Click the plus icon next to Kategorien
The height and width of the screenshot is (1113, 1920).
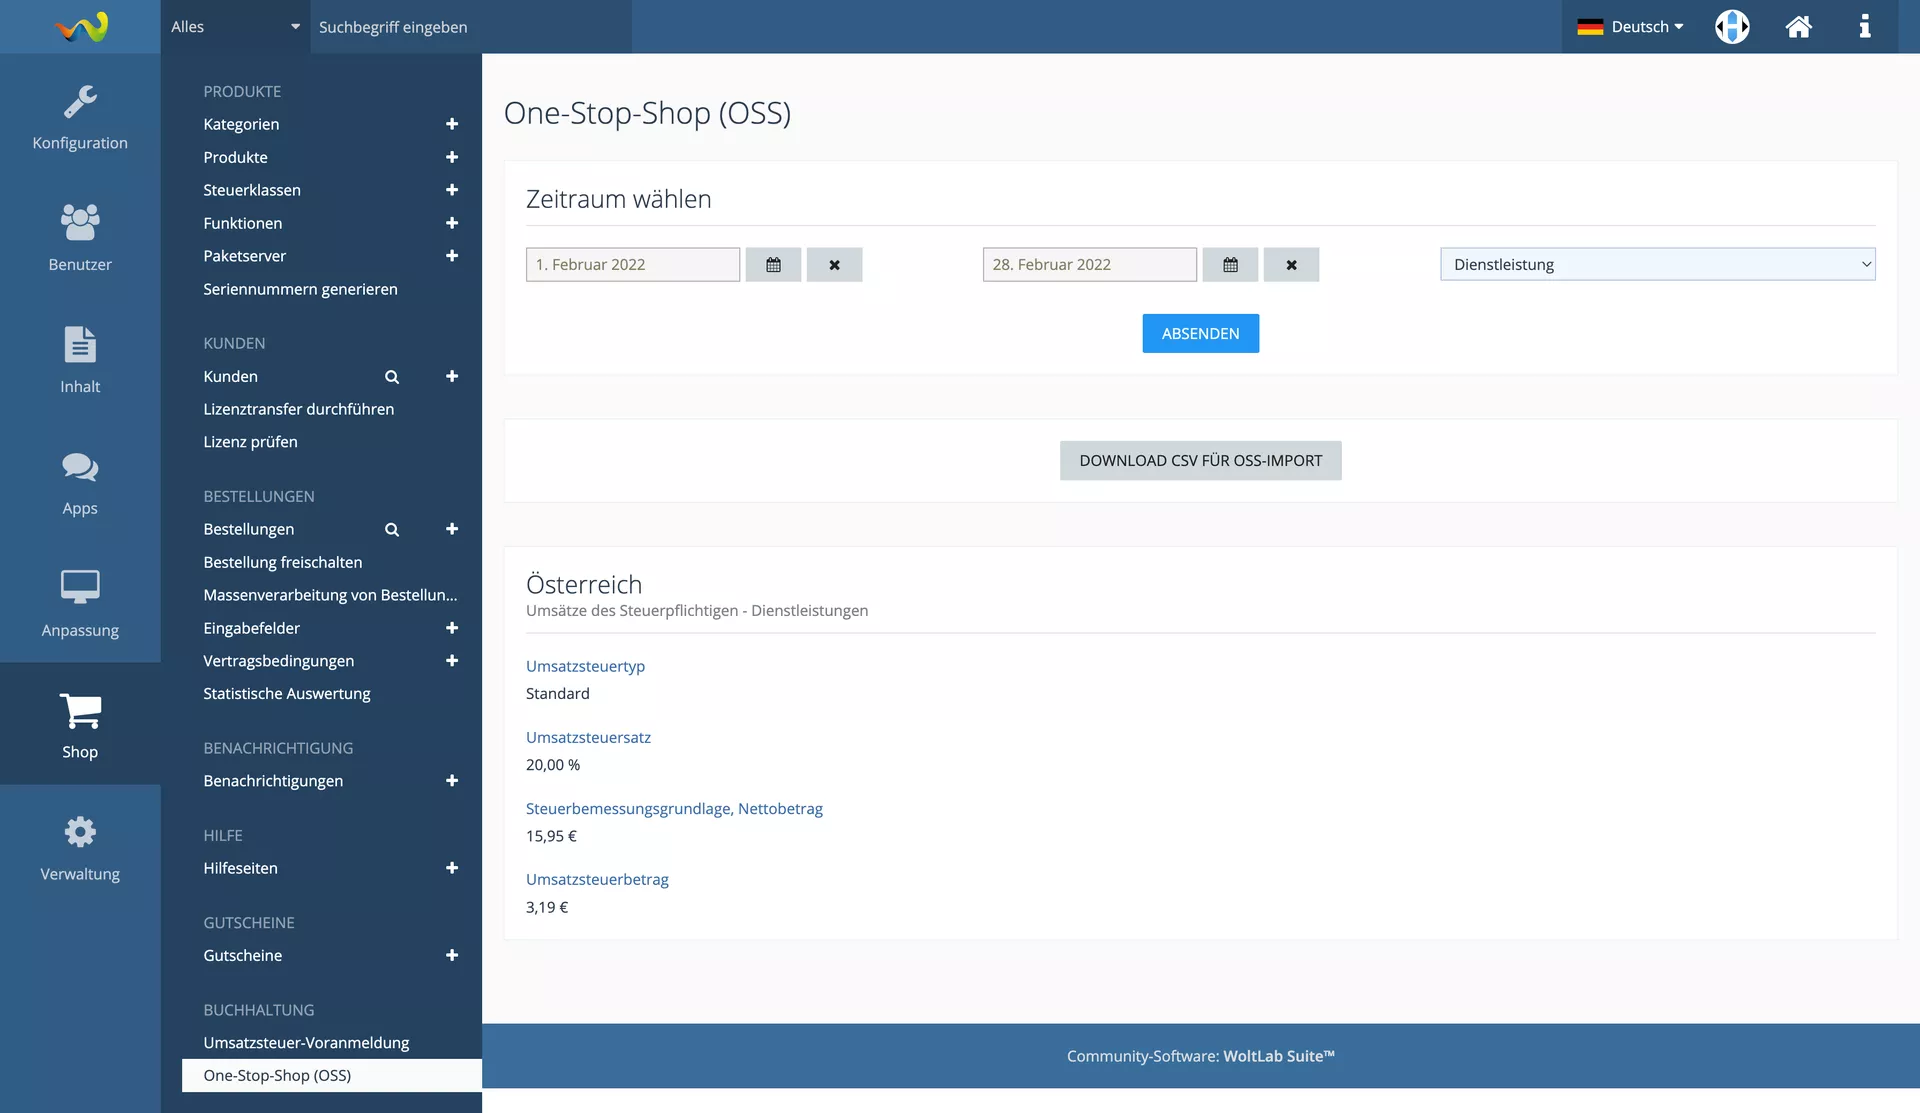[452, 124]
